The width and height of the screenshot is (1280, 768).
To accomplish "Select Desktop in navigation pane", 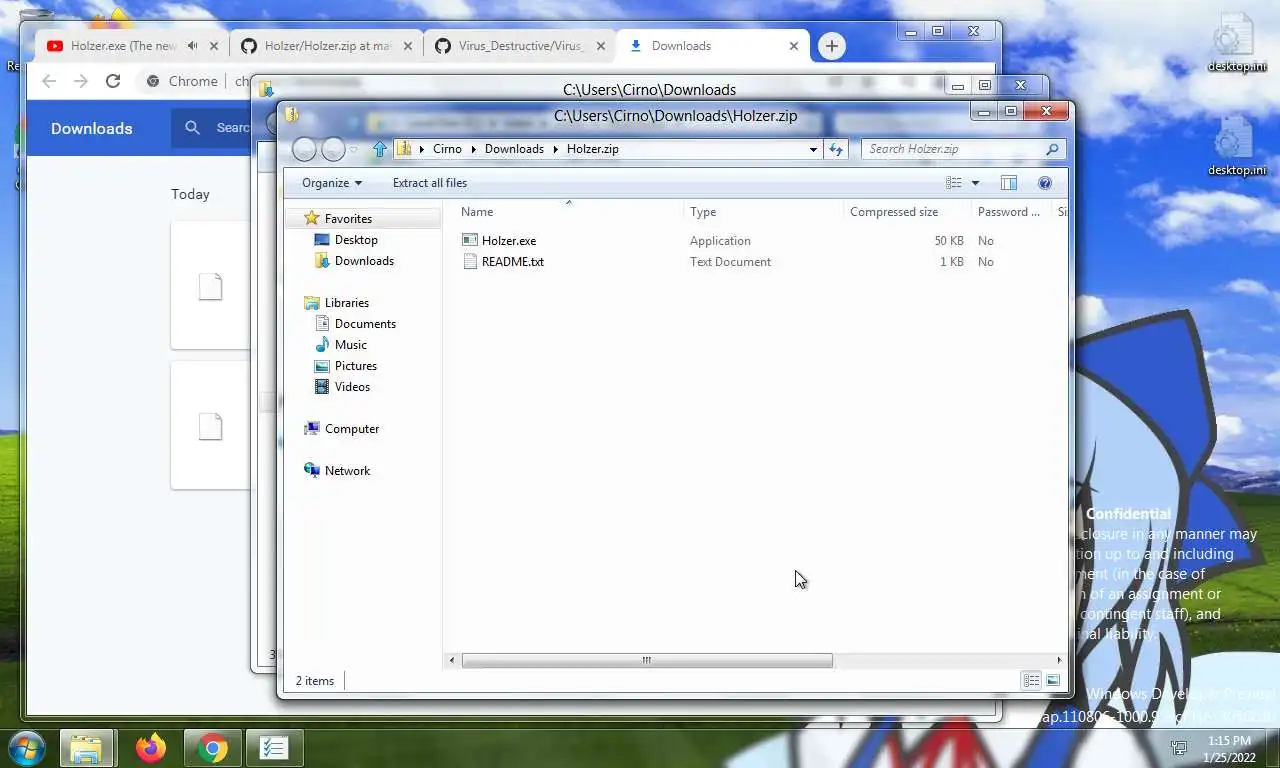I will coord(346,240).
